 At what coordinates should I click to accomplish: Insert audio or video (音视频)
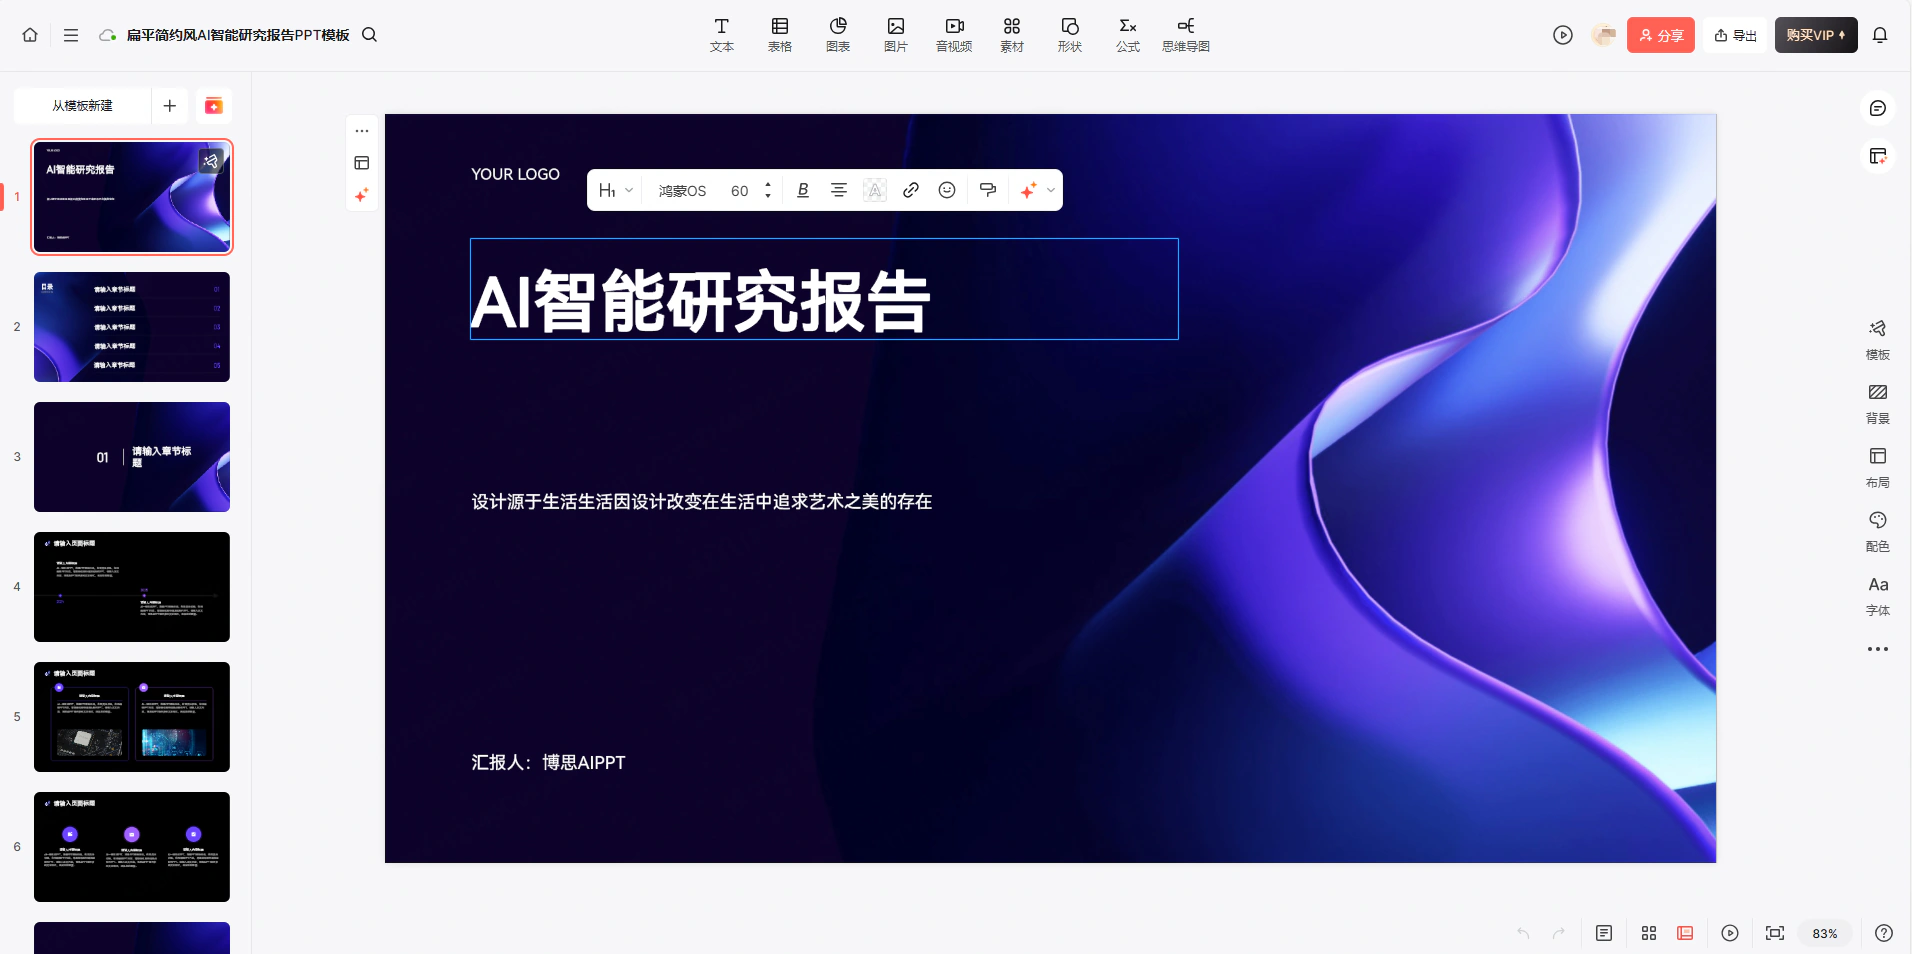click(x=954, y=35)
